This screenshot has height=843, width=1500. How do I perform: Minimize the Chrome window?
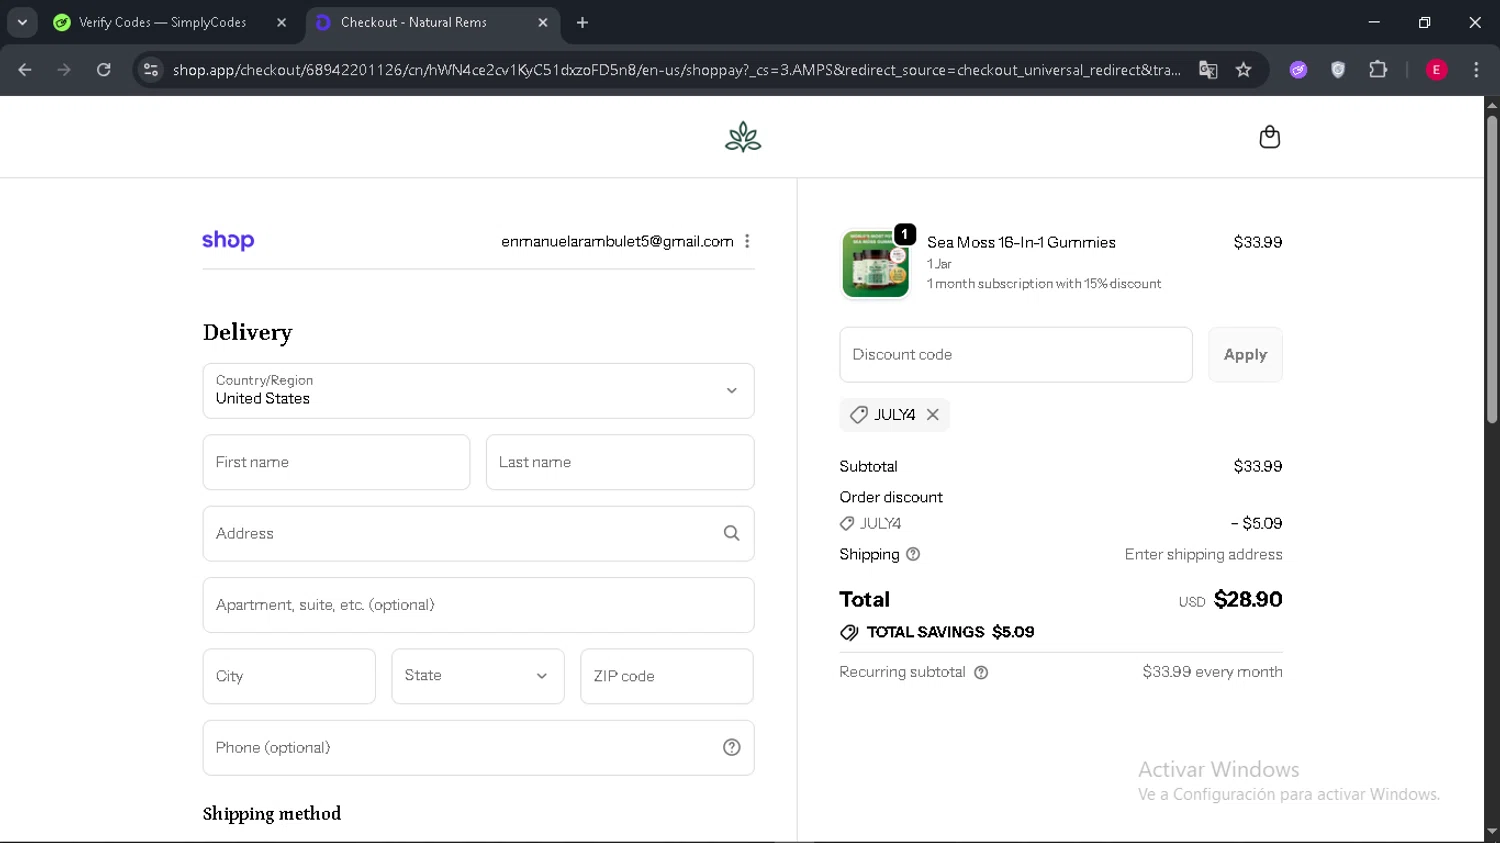[x=1374, y=22]
